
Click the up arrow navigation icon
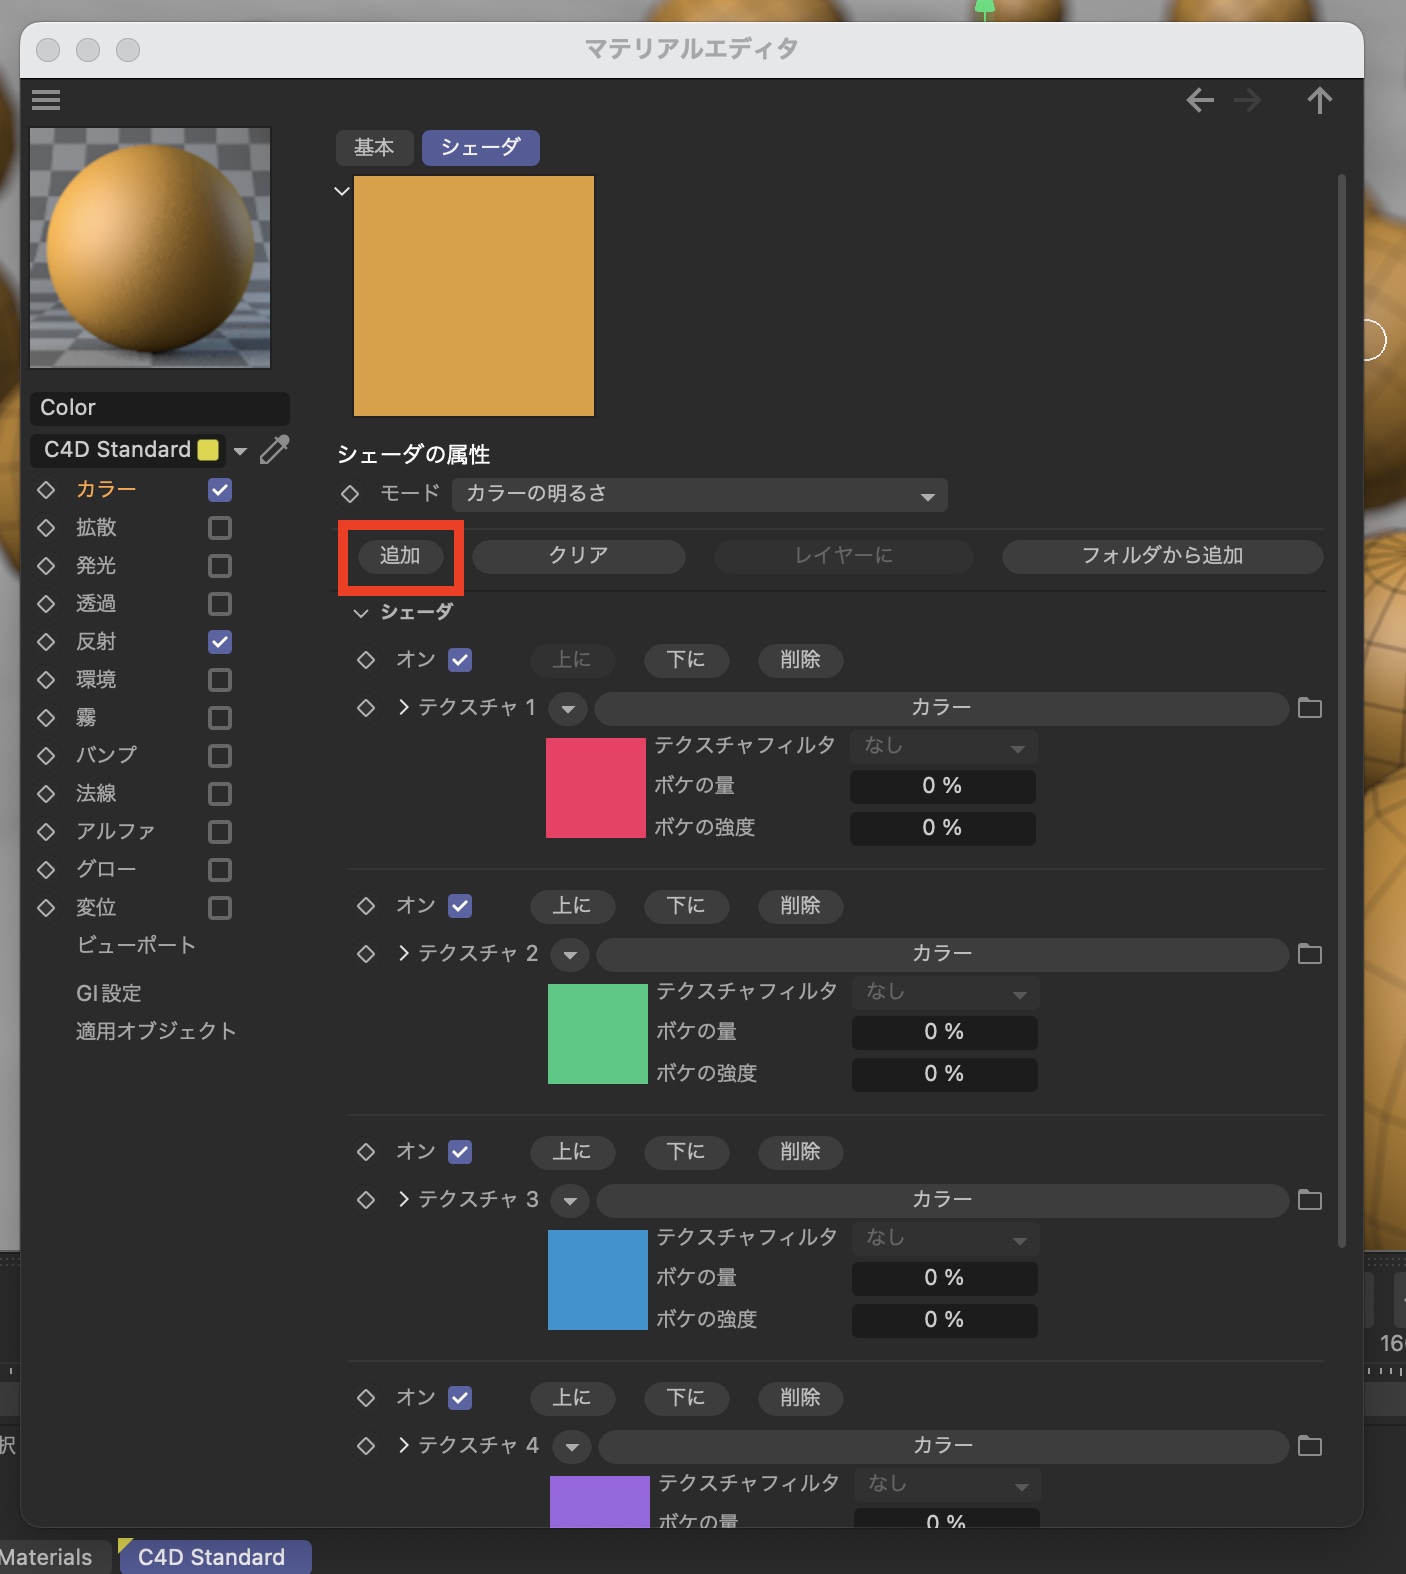pos(1319,100)
